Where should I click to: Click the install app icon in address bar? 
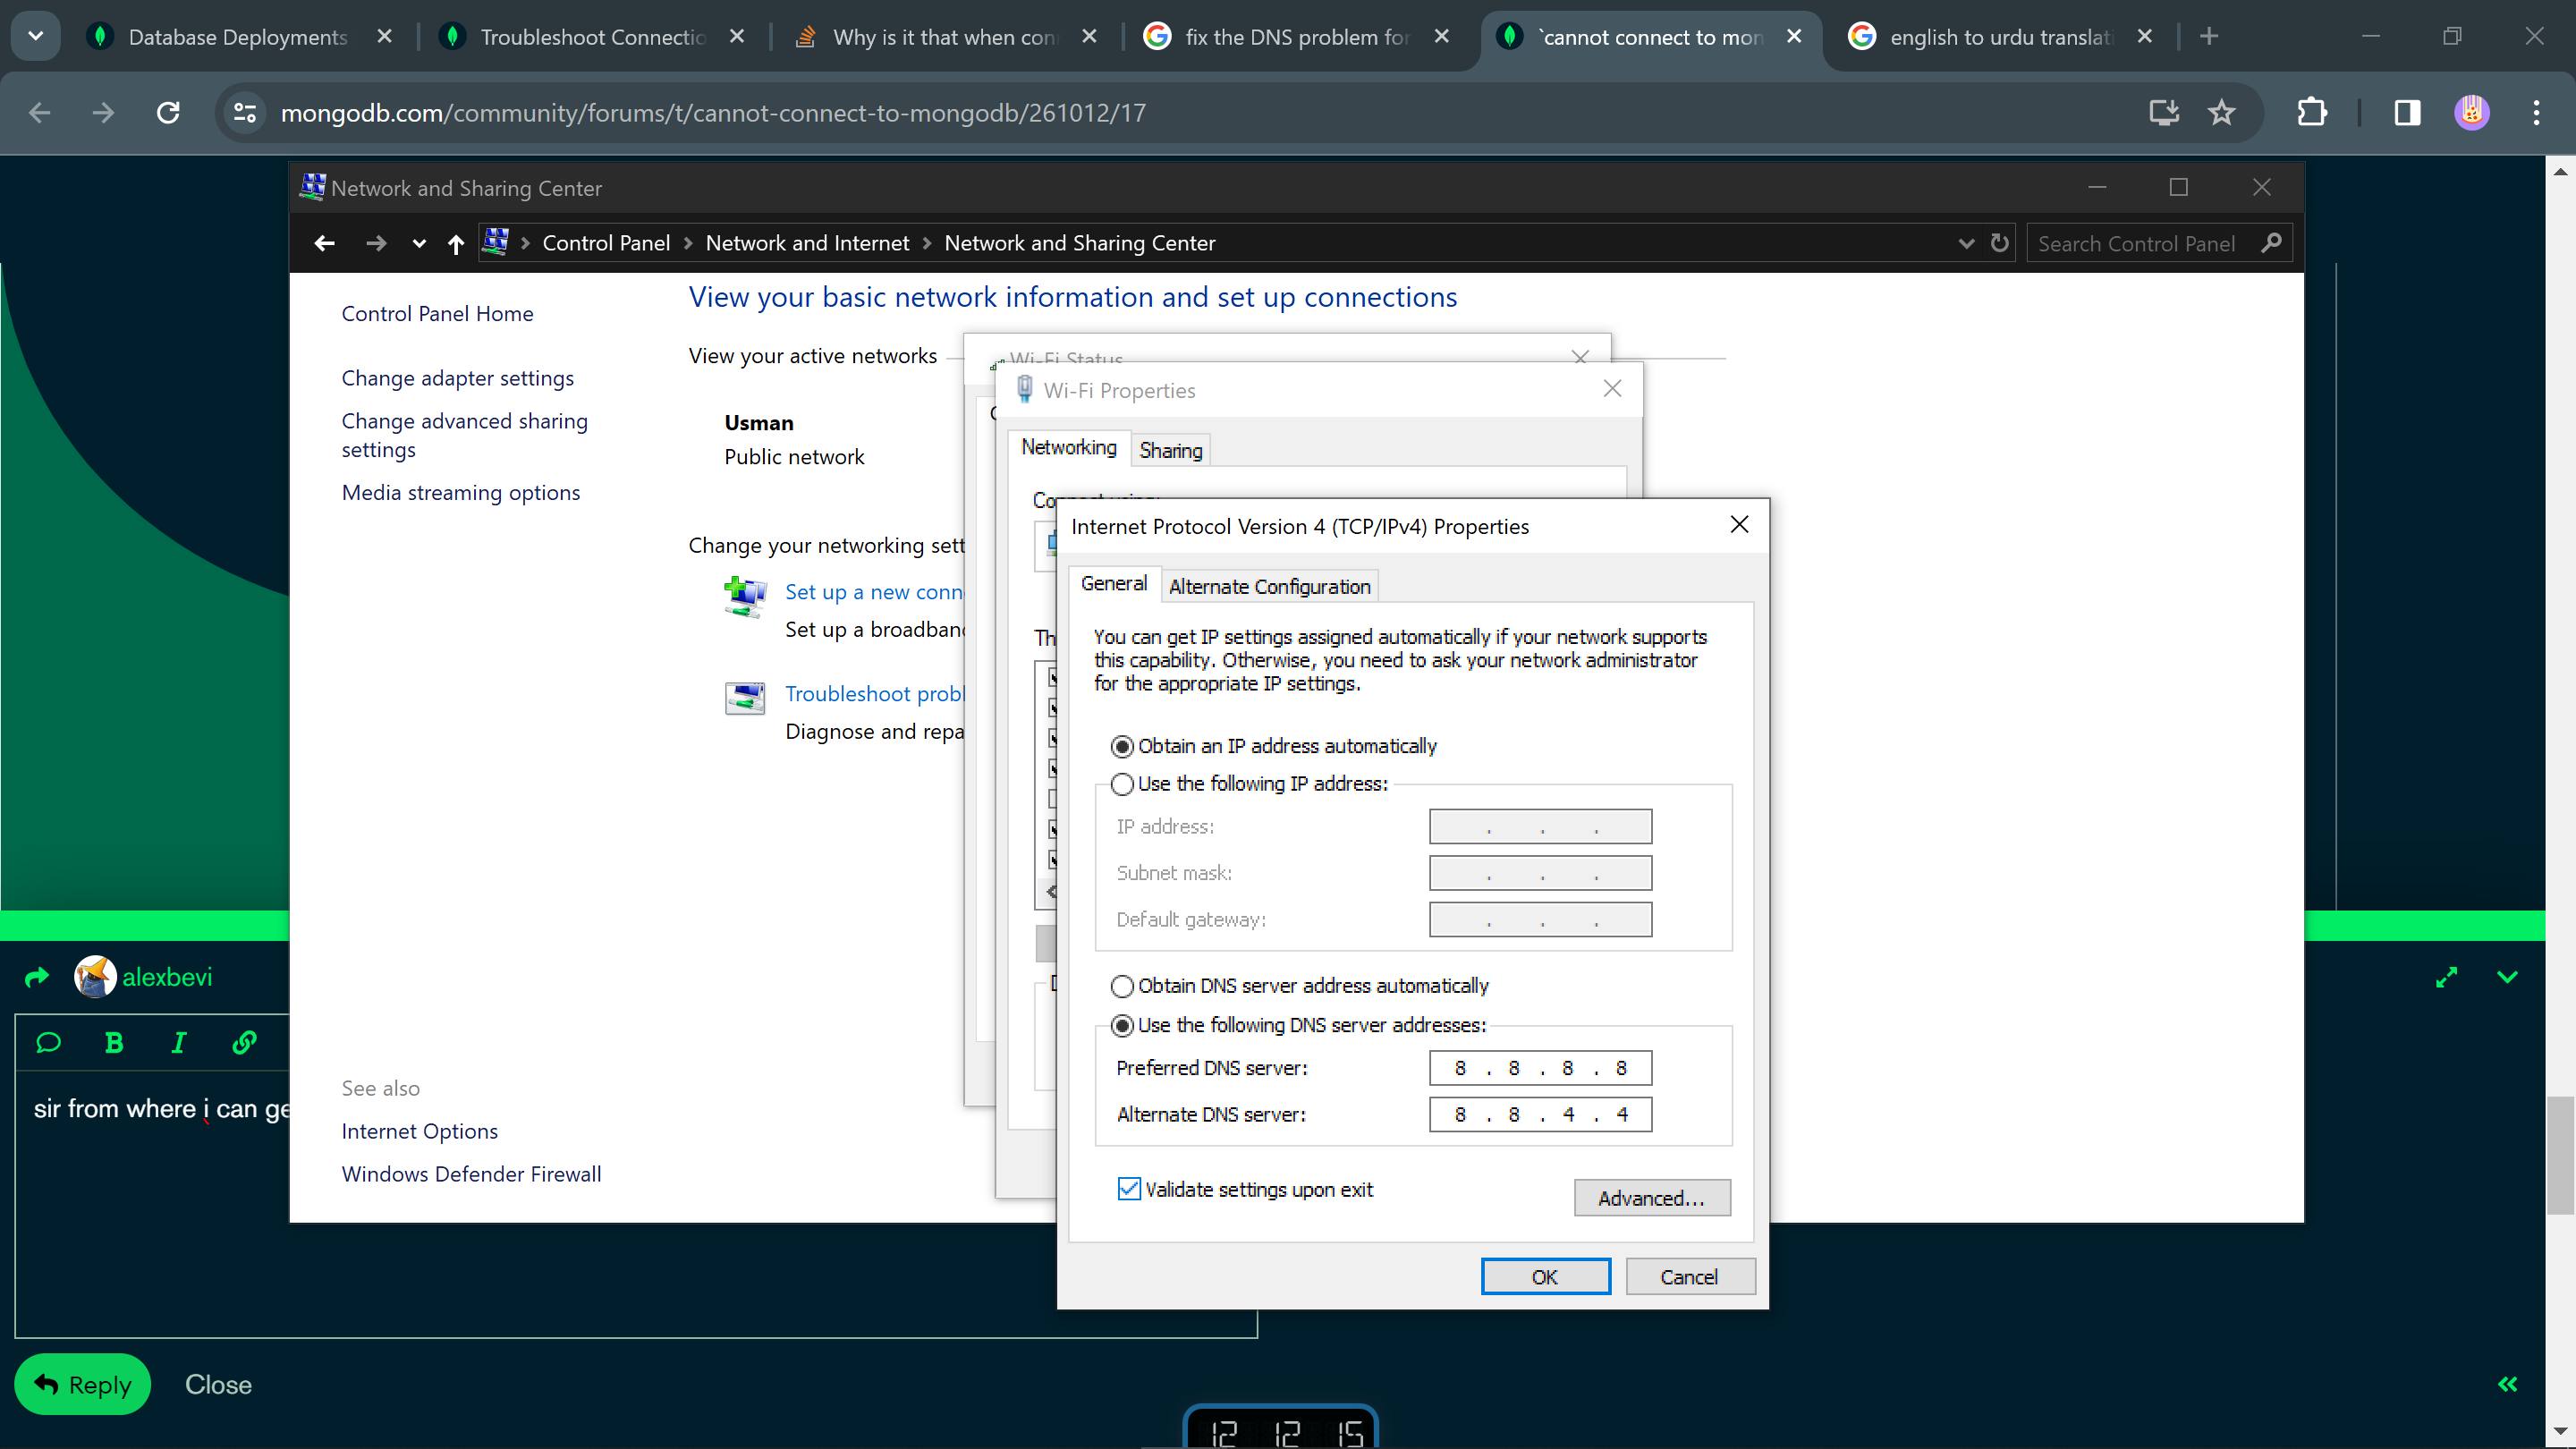[x=2163, y=112]
